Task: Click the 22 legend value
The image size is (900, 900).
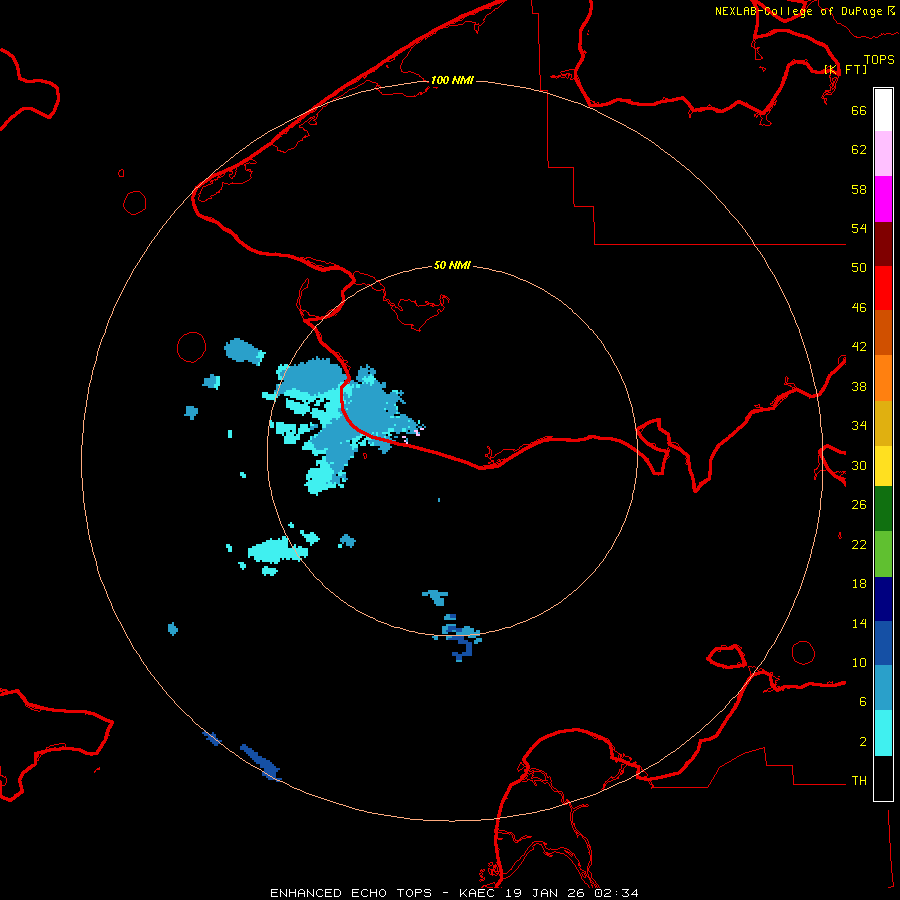Action: pyautogui.click(x=859, y=545)
